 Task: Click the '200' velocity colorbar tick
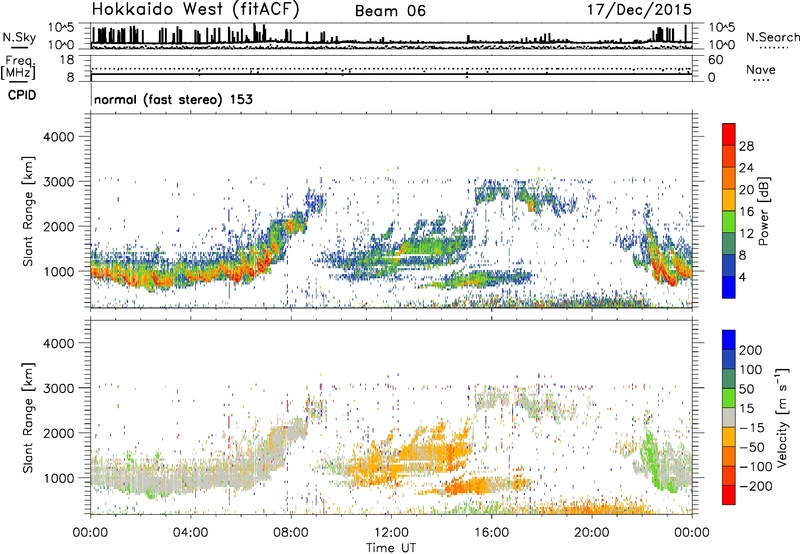click(x=751, y=350)
